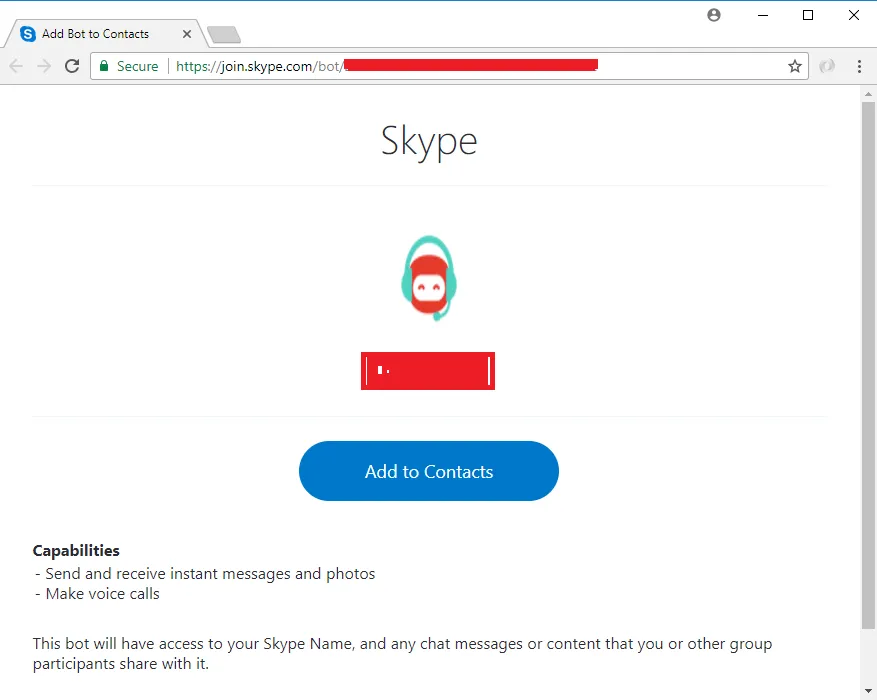The width and height of the screenshot is (877, 700).
Task: Select the Add Bot to Contacts tab
Action: (x=106, y=34)
